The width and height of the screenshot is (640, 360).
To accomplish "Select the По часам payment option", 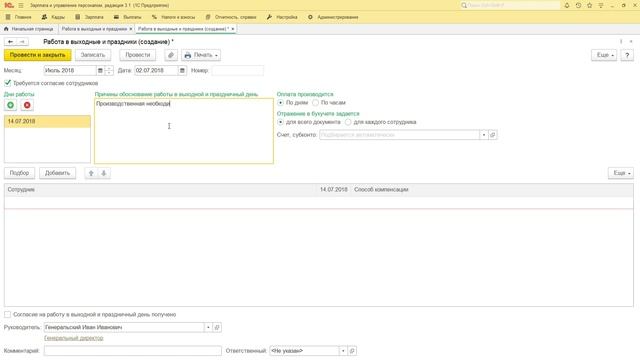I will click(x=316, y=102).
